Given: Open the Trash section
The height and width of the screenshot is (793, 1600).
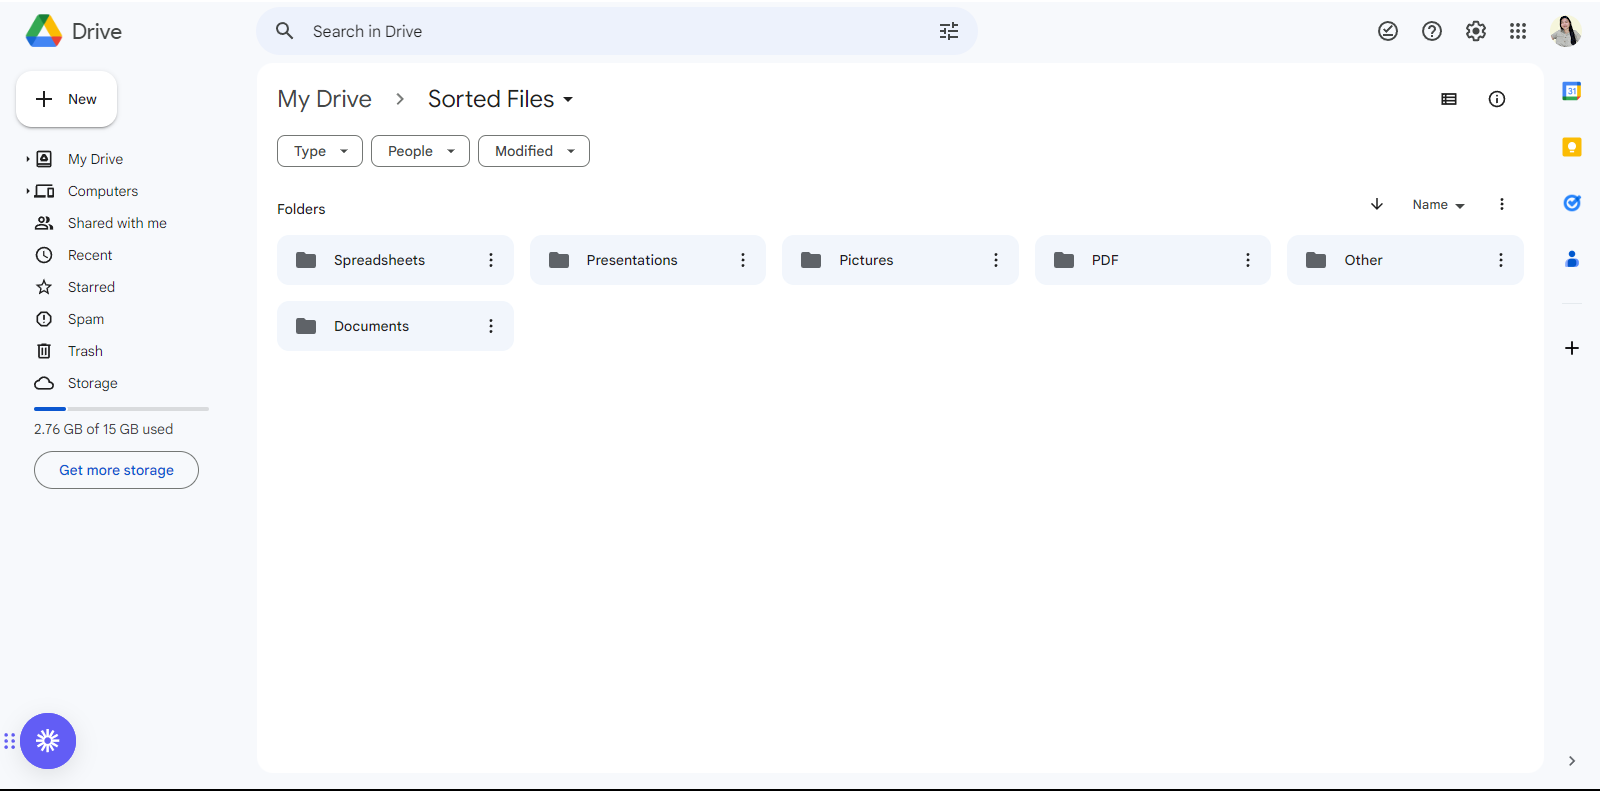Looking at the screenshot, I should click(x=85, y=351).
